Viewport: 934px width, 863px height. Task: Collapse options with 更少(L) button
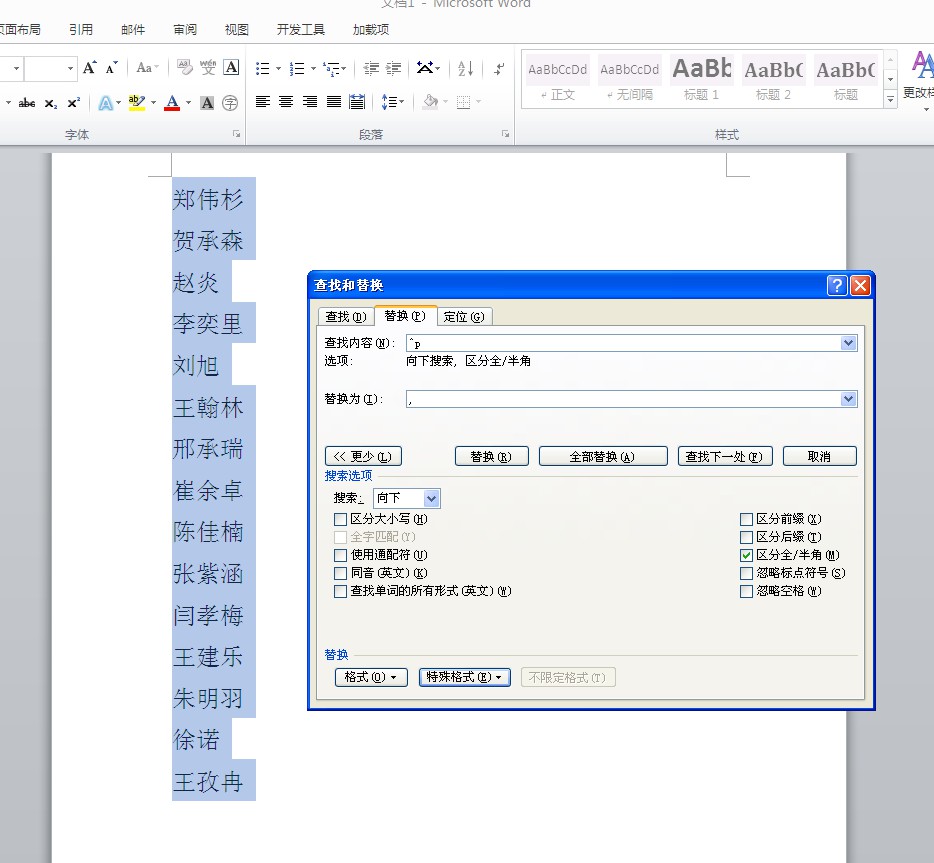[363, 456]
